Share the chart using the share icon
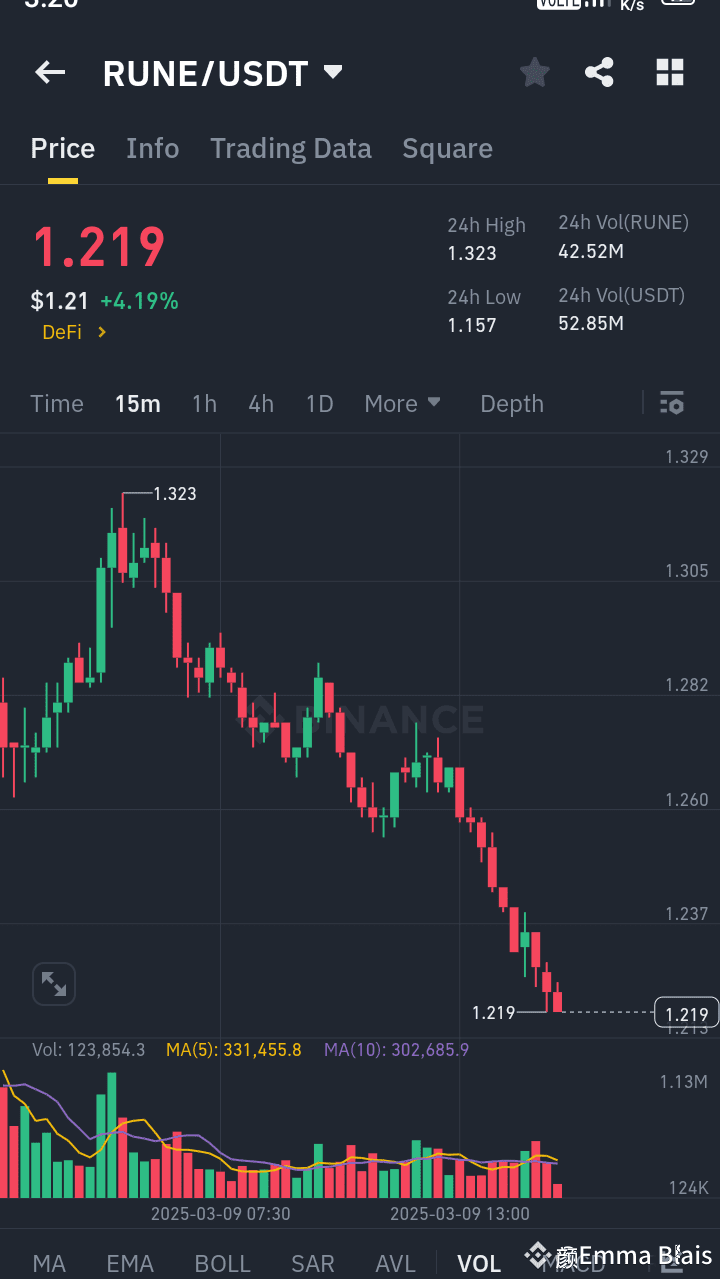720x1279 pixels. 599,72
